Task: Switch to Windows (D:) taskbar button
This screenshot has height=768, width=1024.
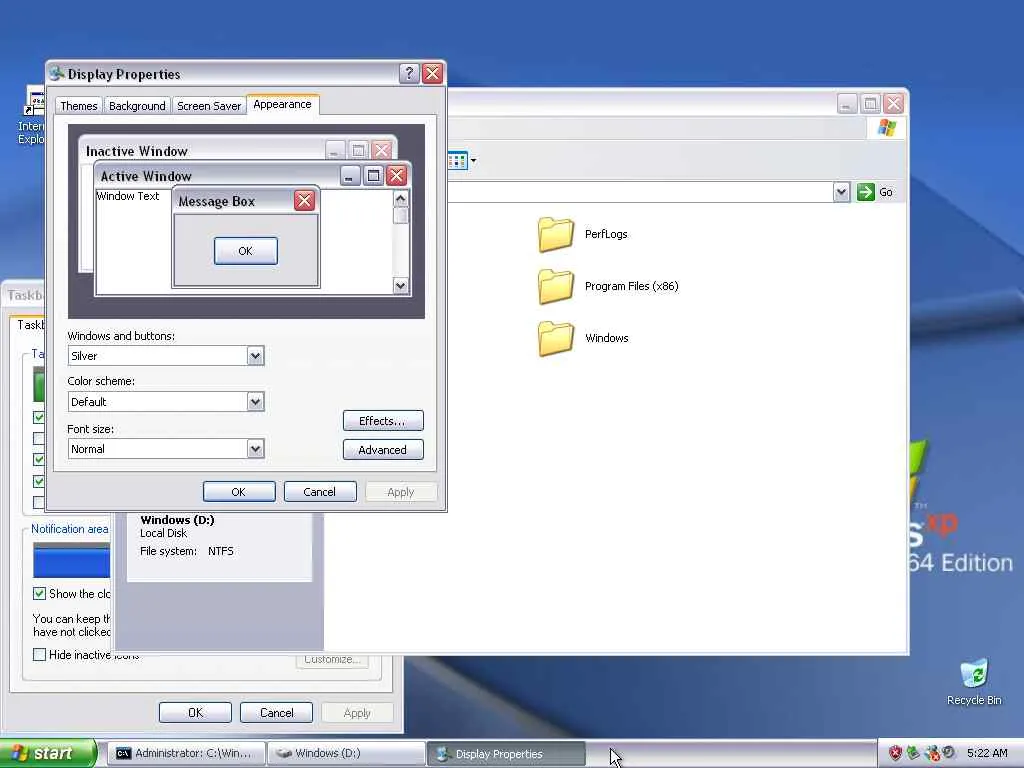Action: click(346, 754)
